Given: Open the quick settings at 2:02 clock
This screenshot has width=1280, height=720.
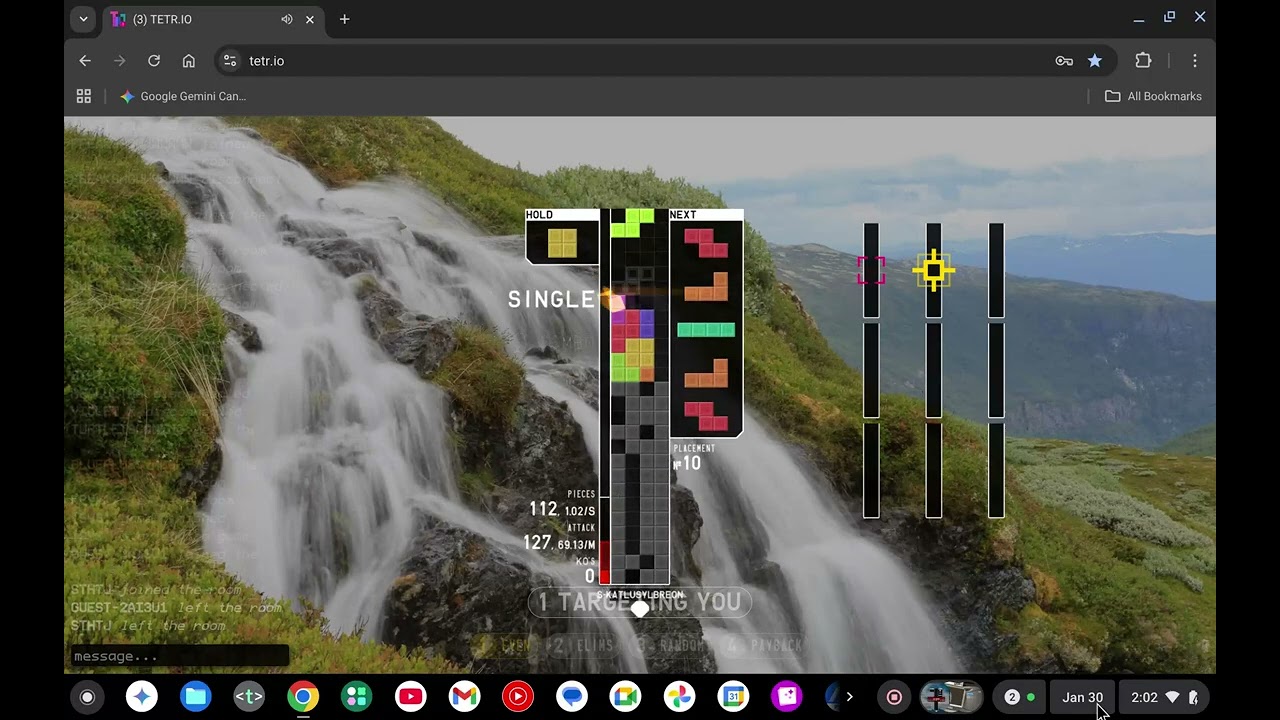Looking at the screenshot, I should 1165,697.
